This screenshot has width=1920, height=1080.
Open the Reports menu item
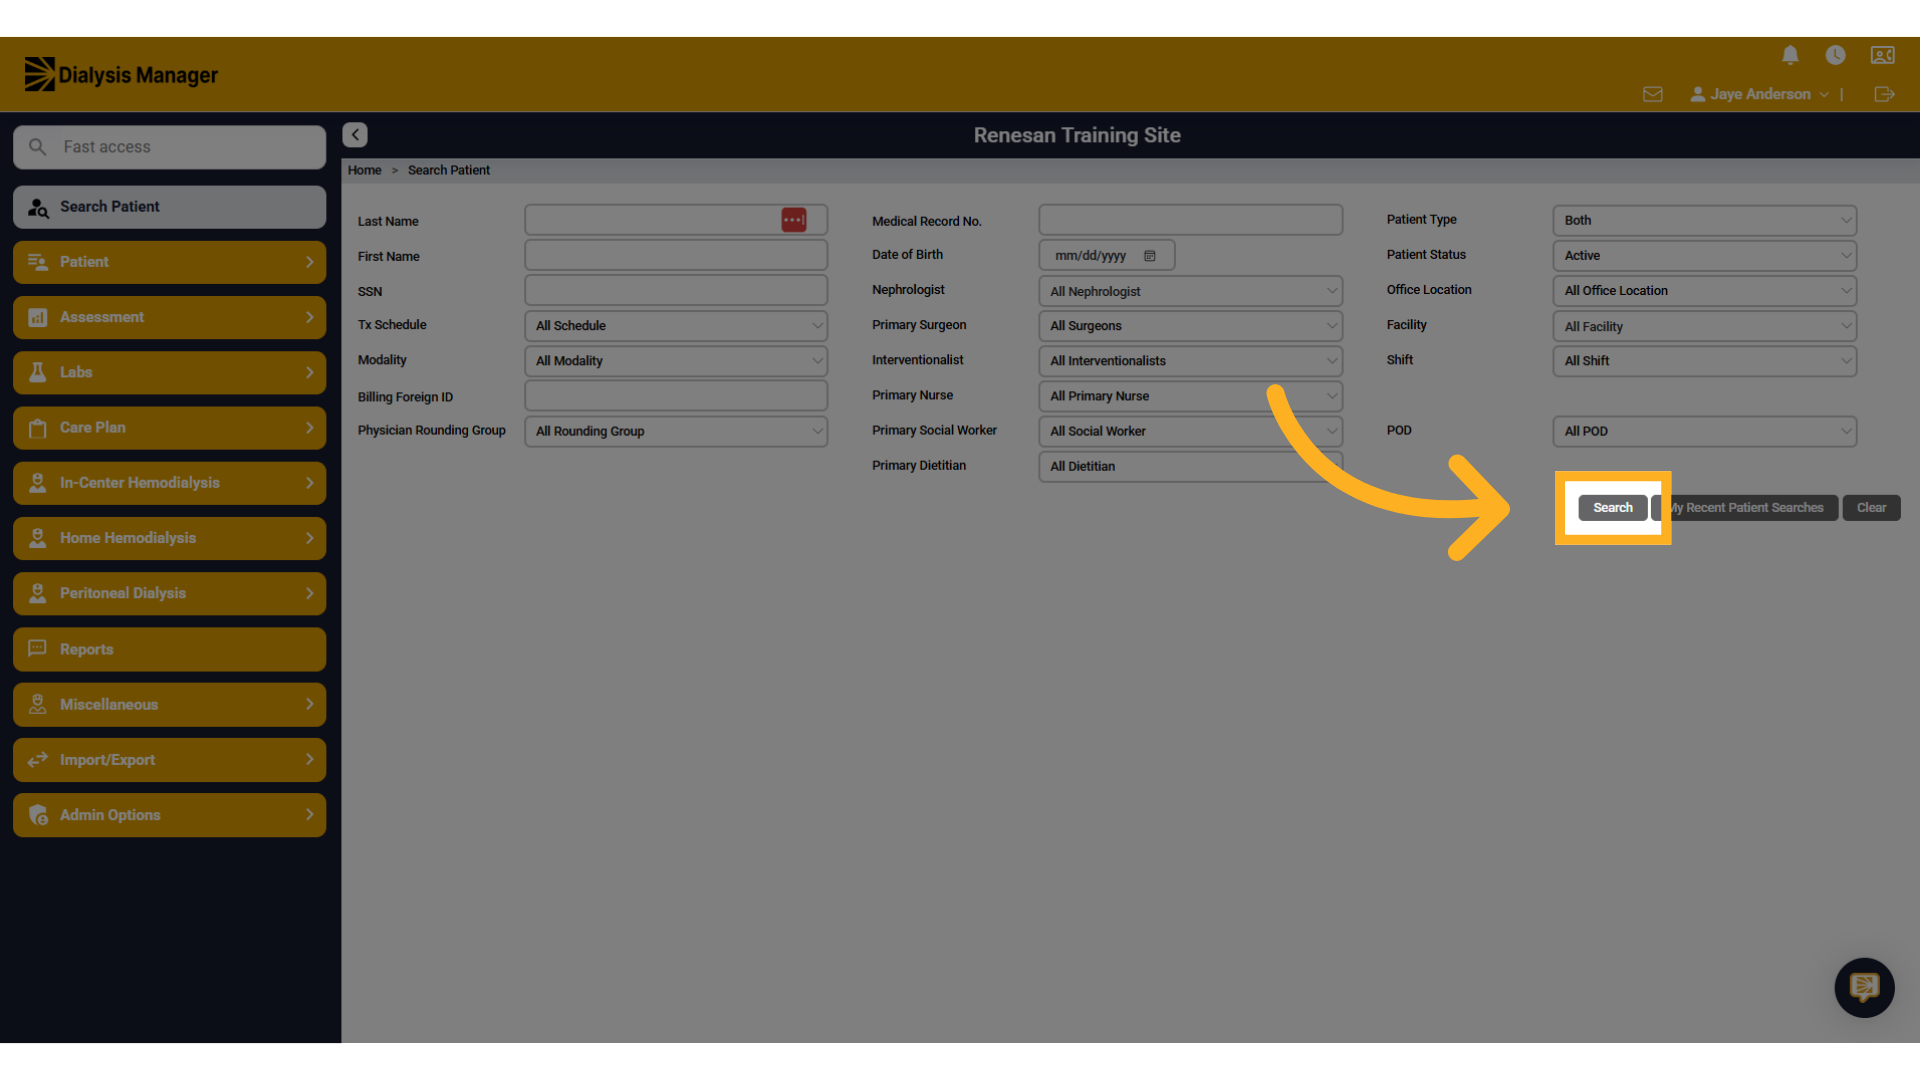click(169, 649)
